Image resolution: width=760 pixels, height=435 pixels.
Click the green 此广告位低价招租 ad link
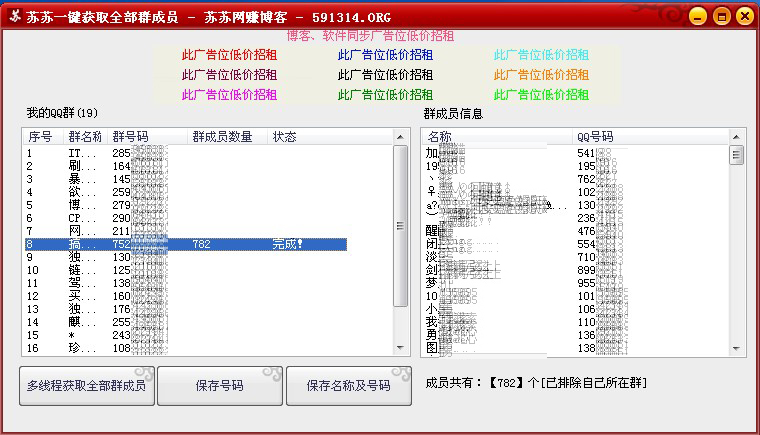click(x=385, y=95)
